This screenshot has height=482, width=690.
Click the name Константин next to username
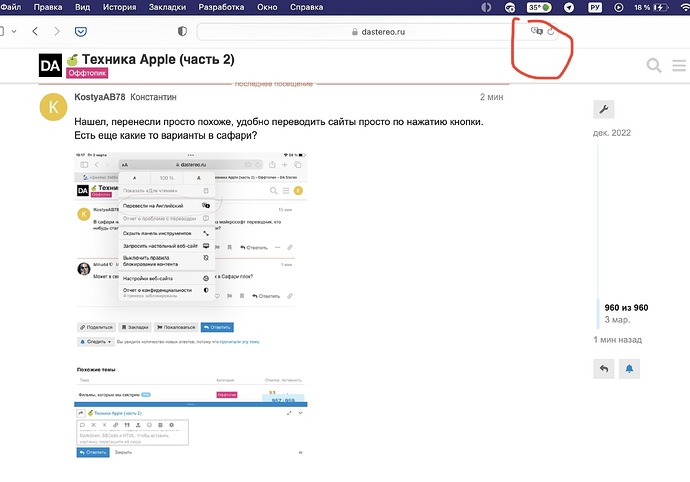coord(153,97)
